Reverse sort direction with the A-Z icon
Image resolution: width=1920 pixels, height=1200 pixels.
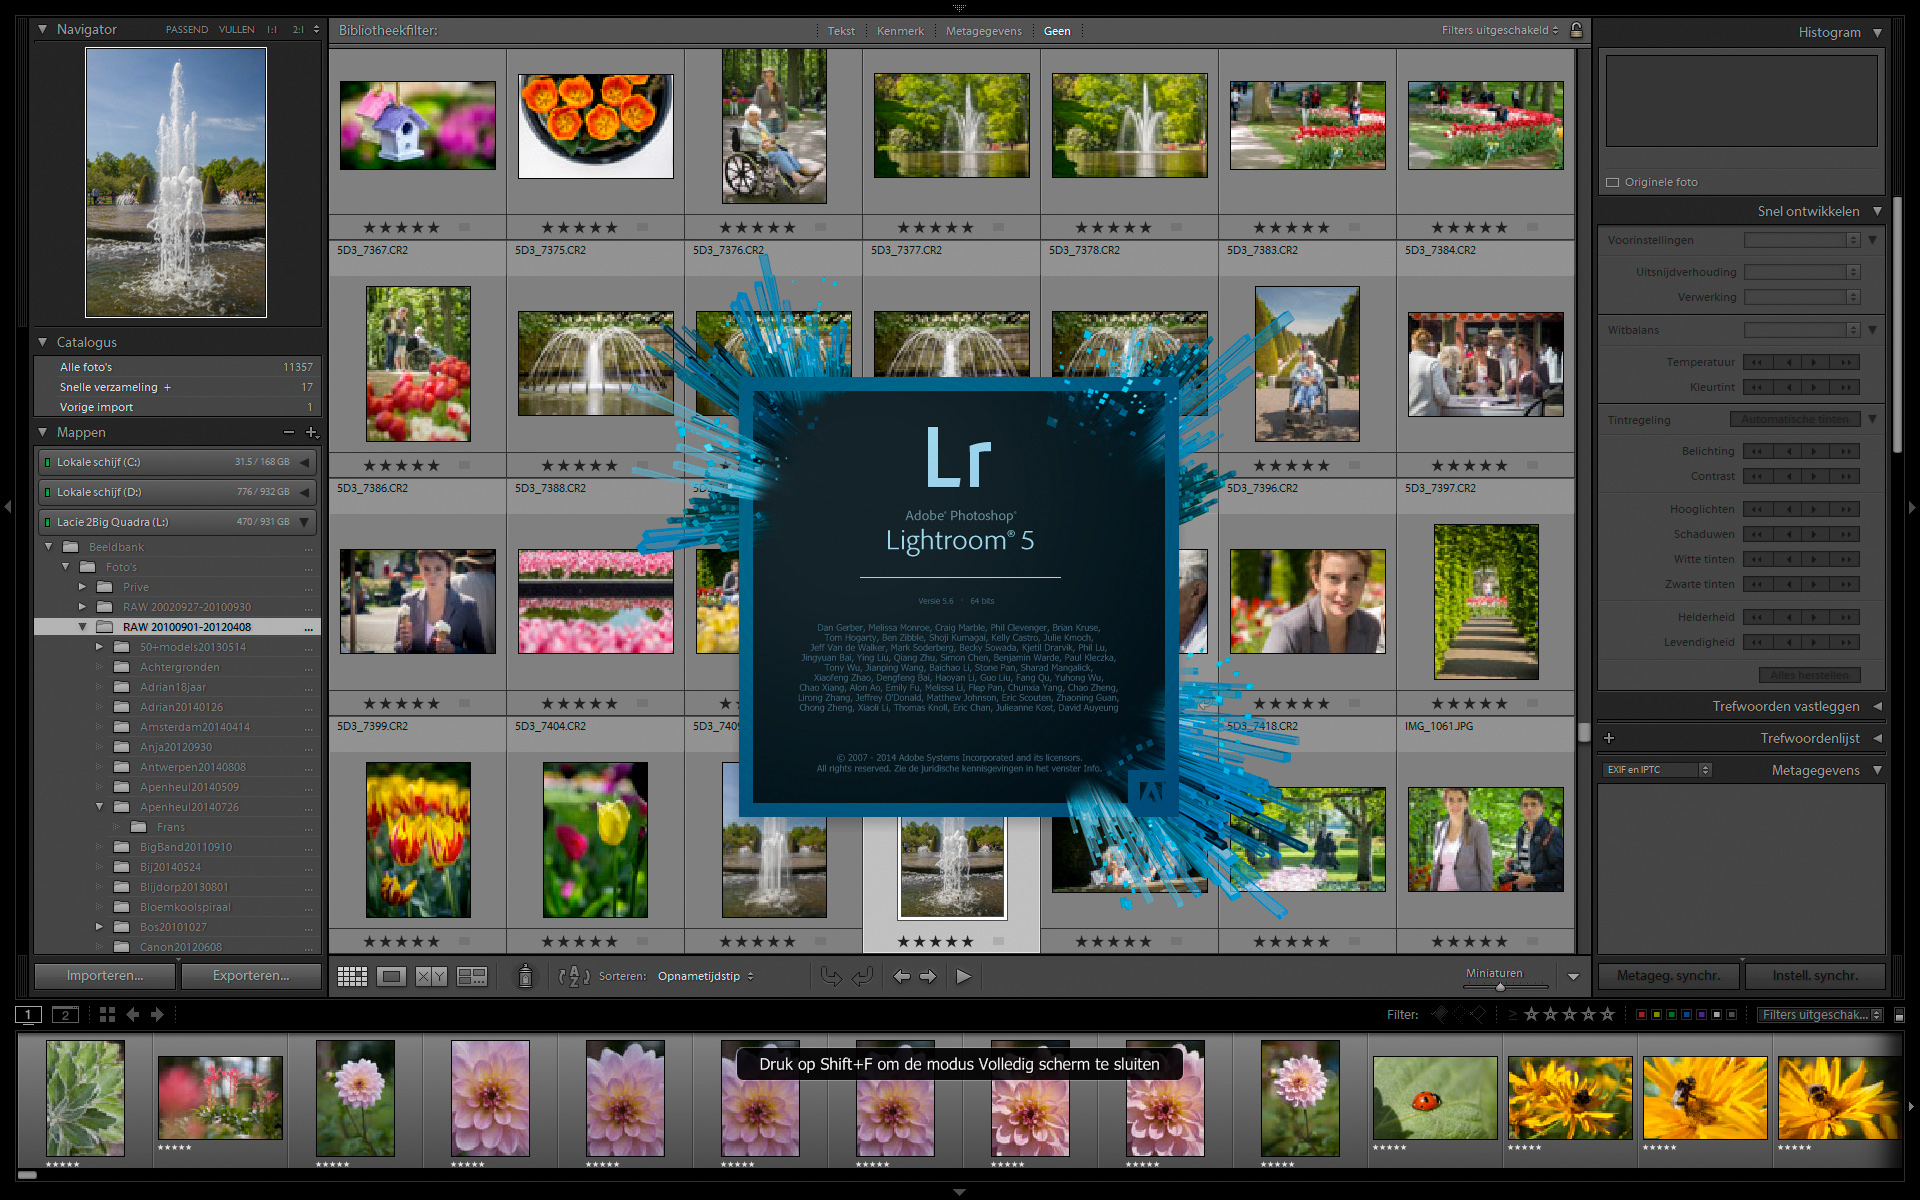(x=573, y=976)
